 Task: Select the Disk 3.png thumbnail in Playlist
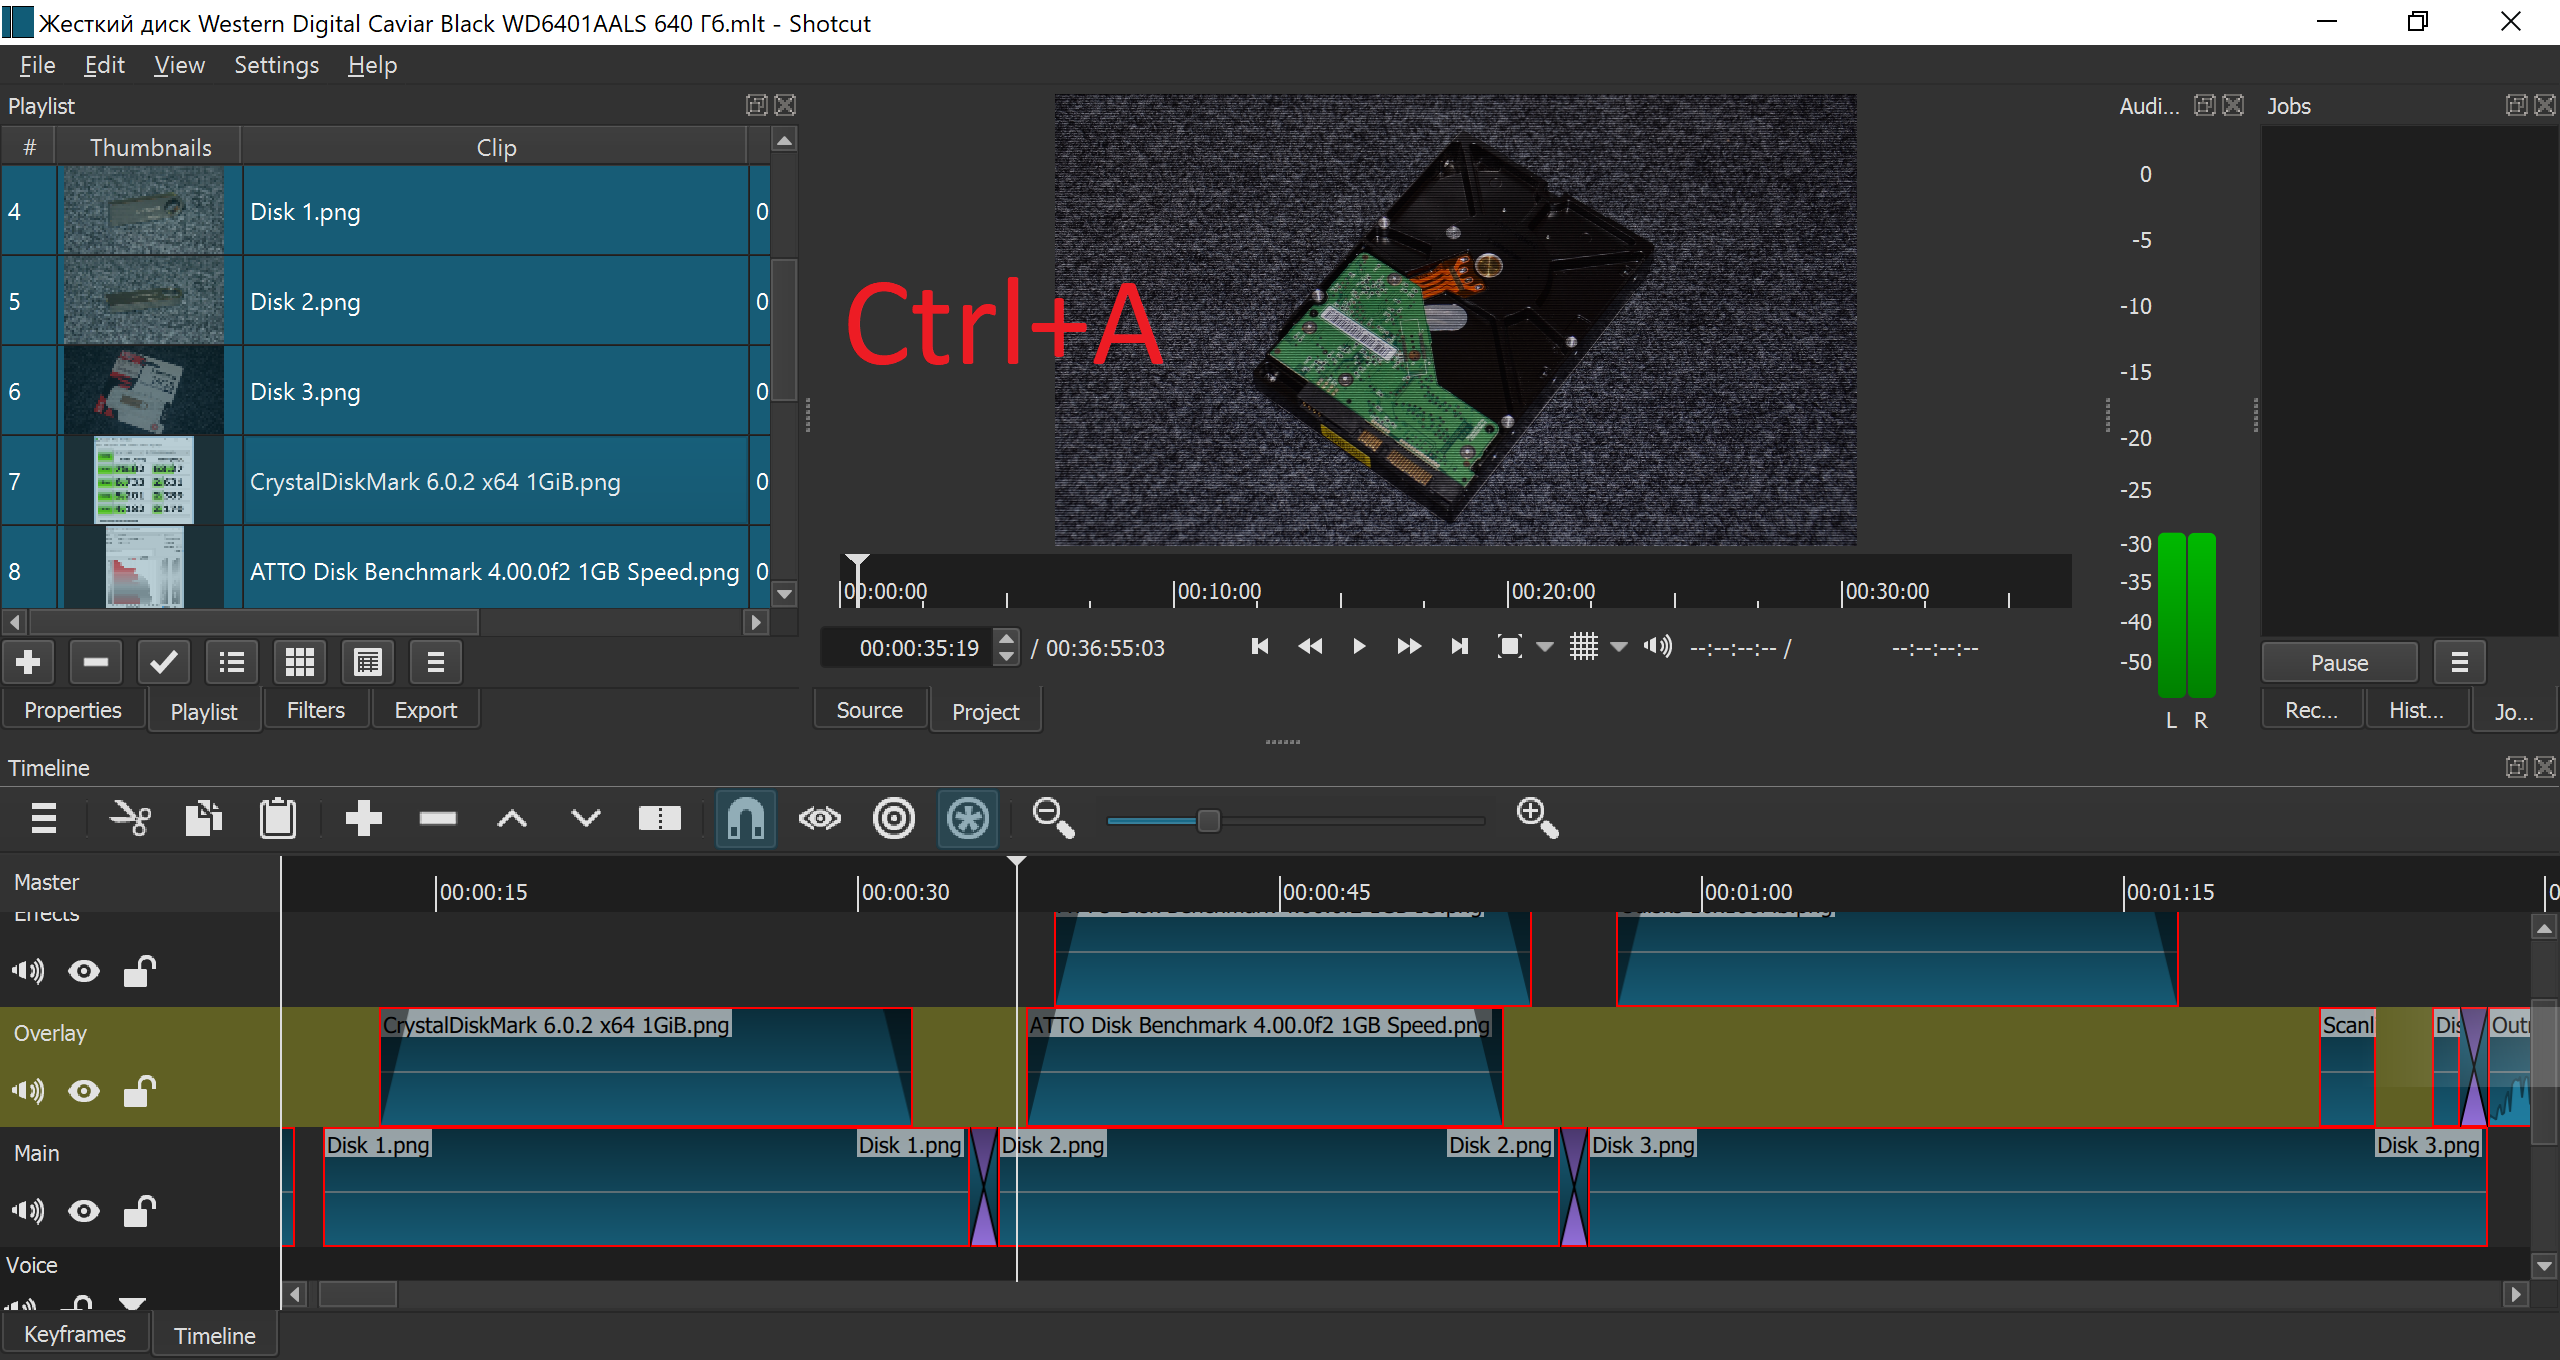pyautogui.click(x=146, y=391)
